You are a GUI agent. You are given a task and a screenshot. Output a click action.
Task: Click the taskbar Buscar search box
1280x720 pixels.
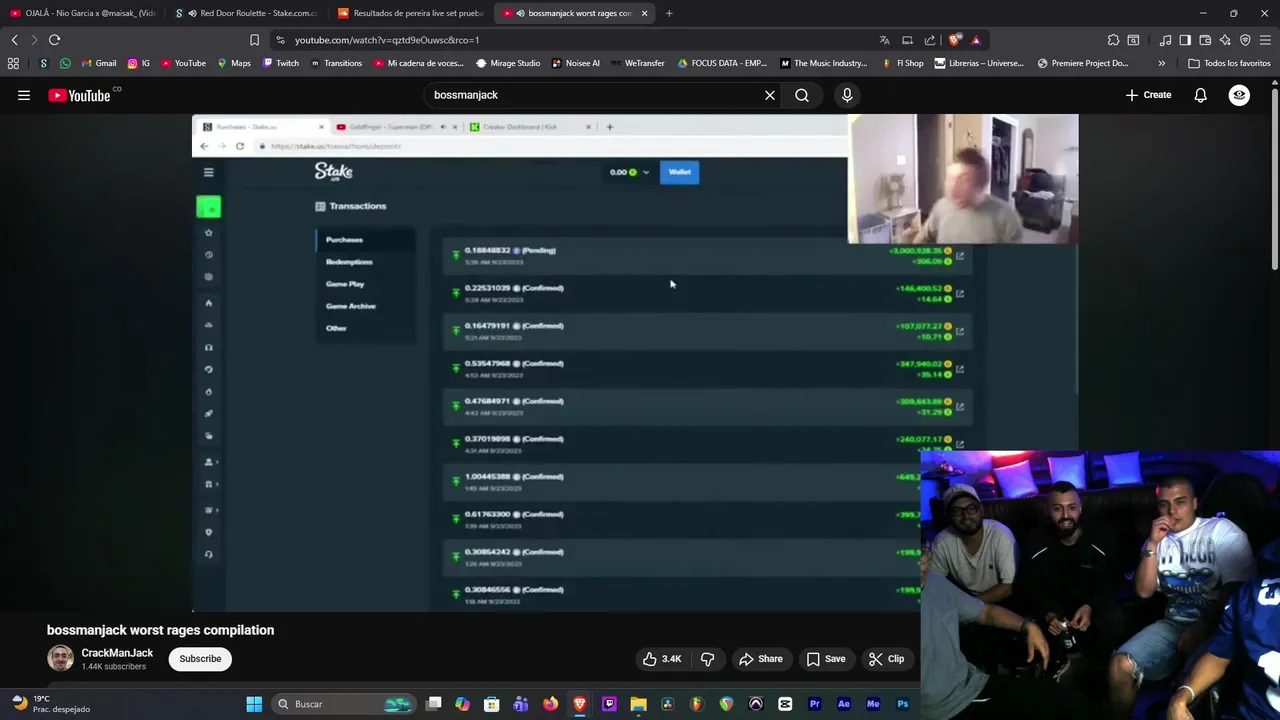pos(344,704)
